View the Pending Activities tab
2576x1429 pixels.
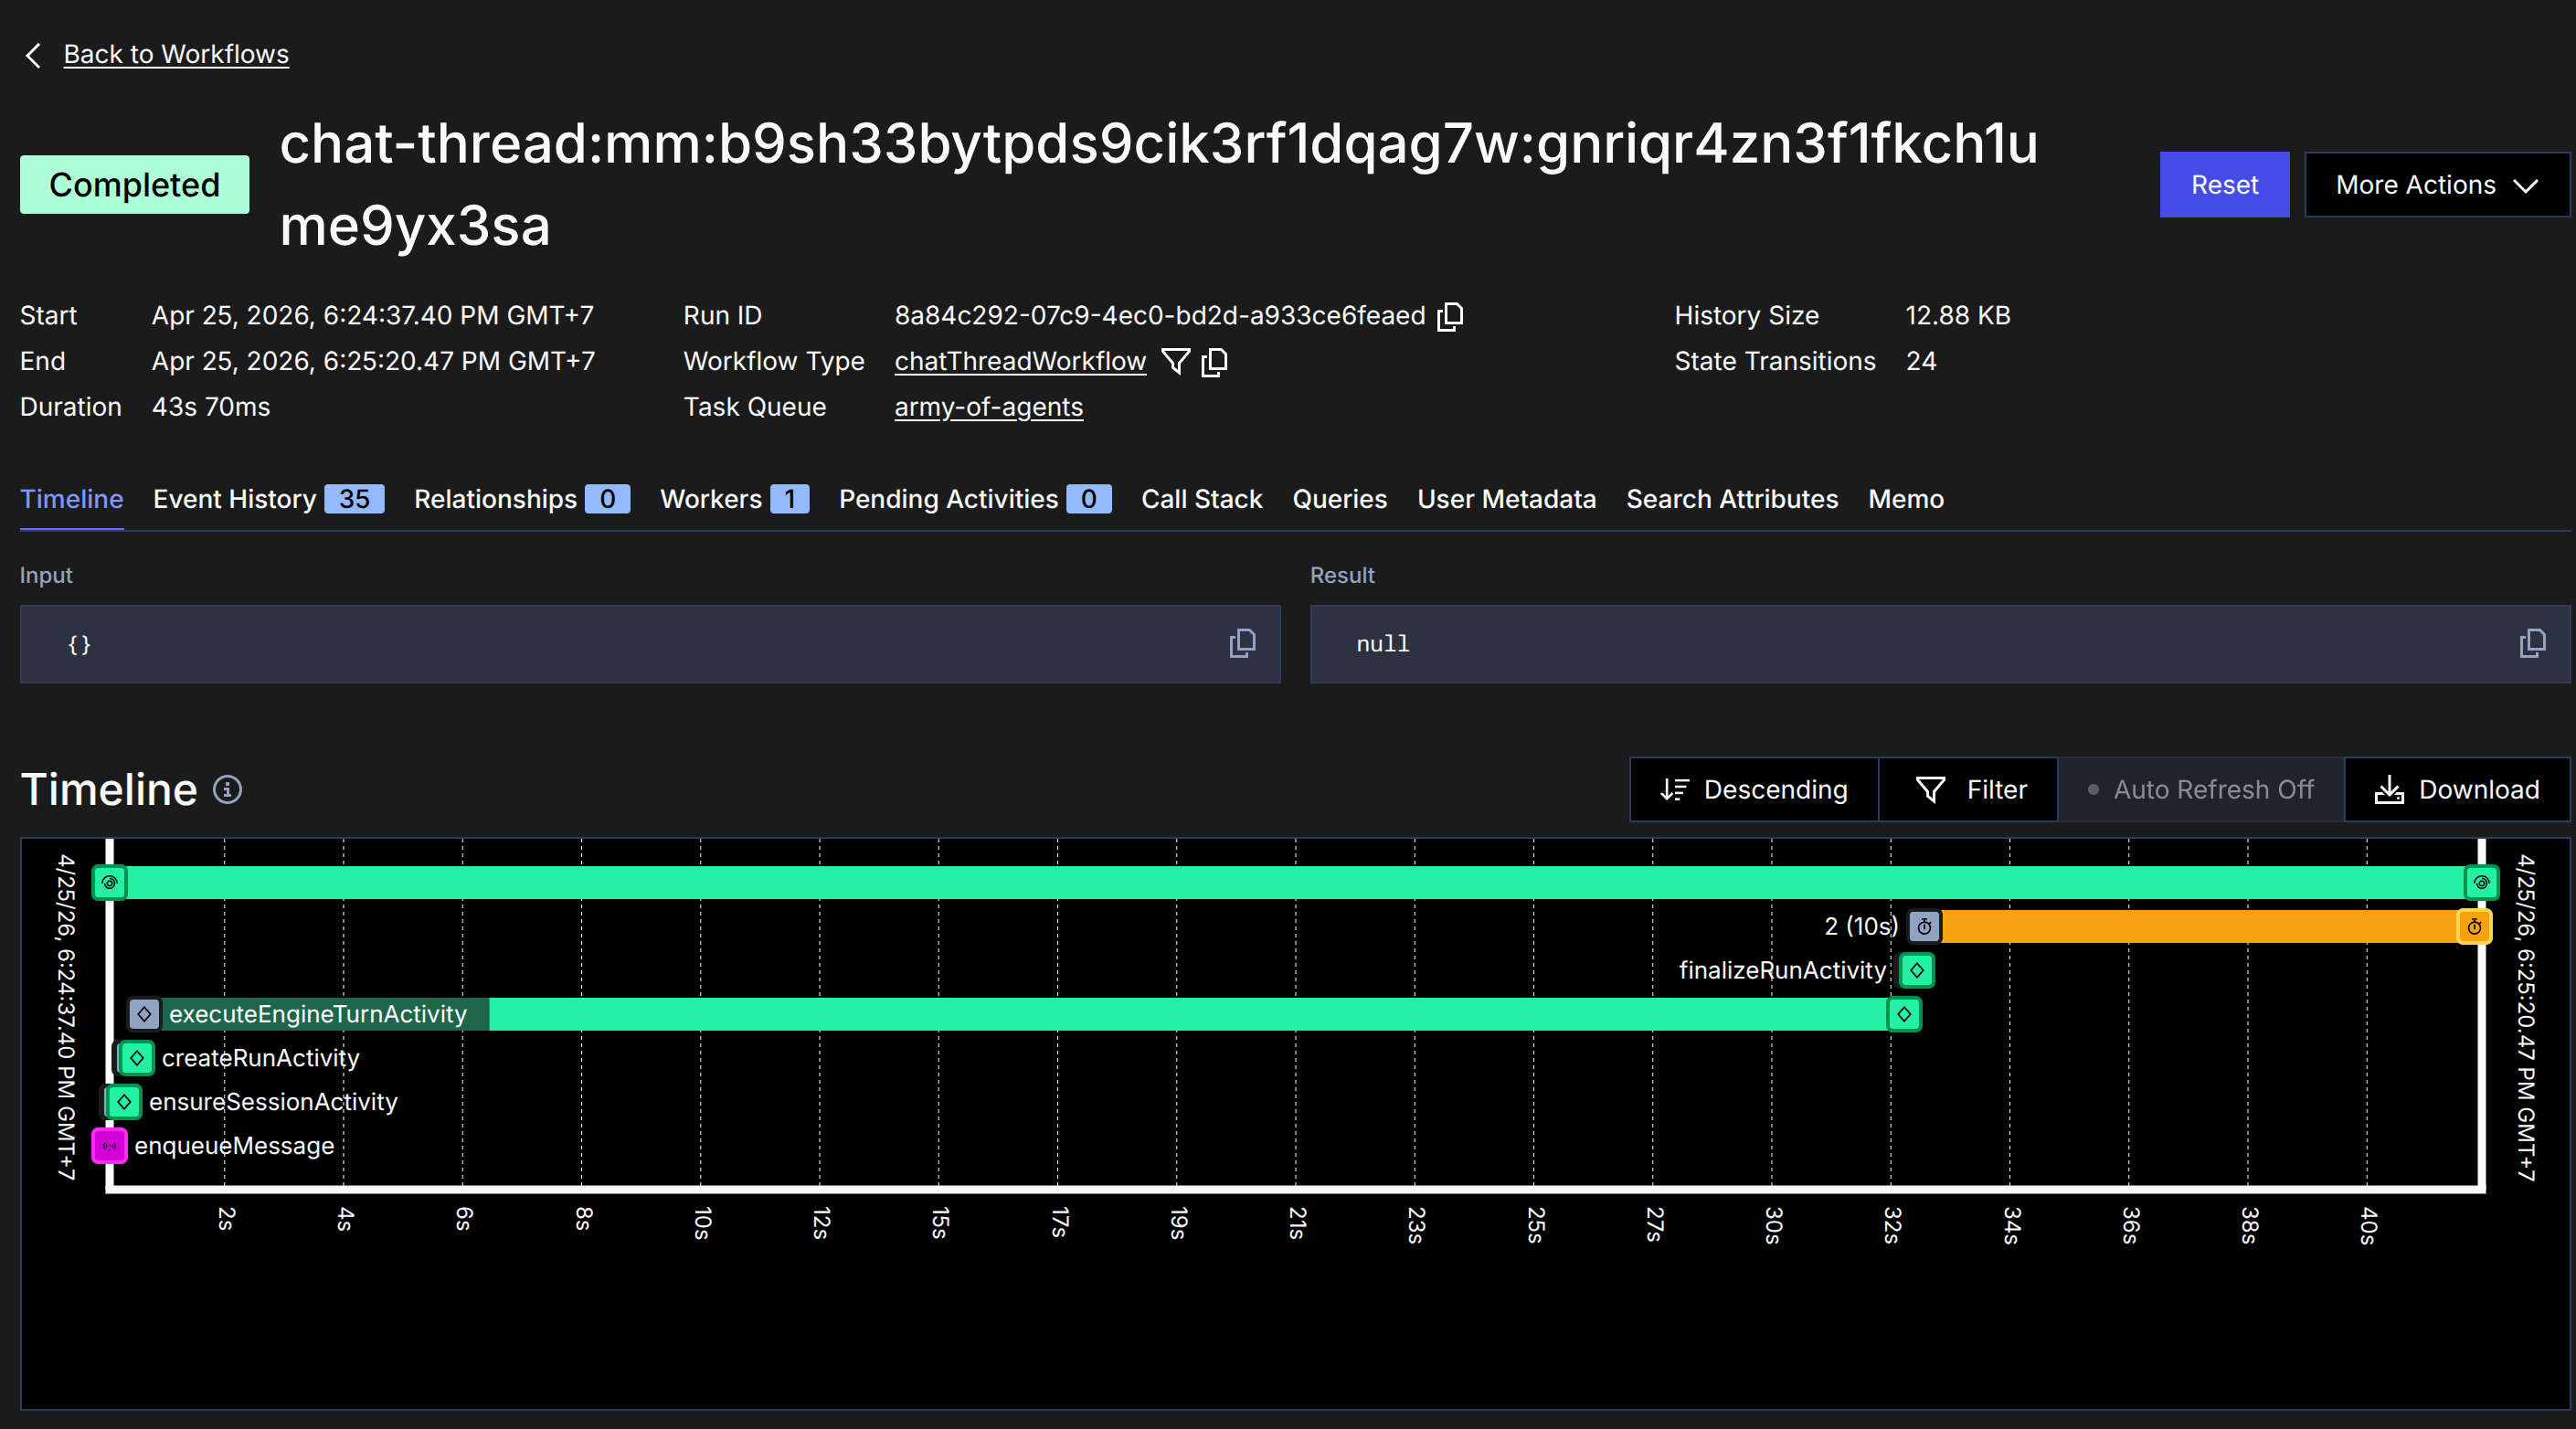[x=975, y=499]
